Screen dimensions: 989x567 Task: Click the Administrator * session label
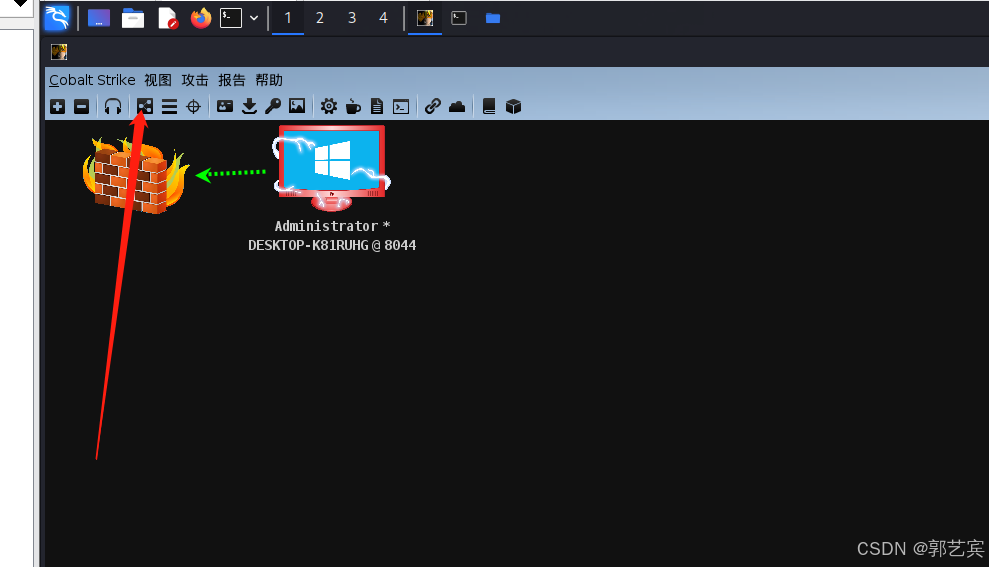click(332, 226)
